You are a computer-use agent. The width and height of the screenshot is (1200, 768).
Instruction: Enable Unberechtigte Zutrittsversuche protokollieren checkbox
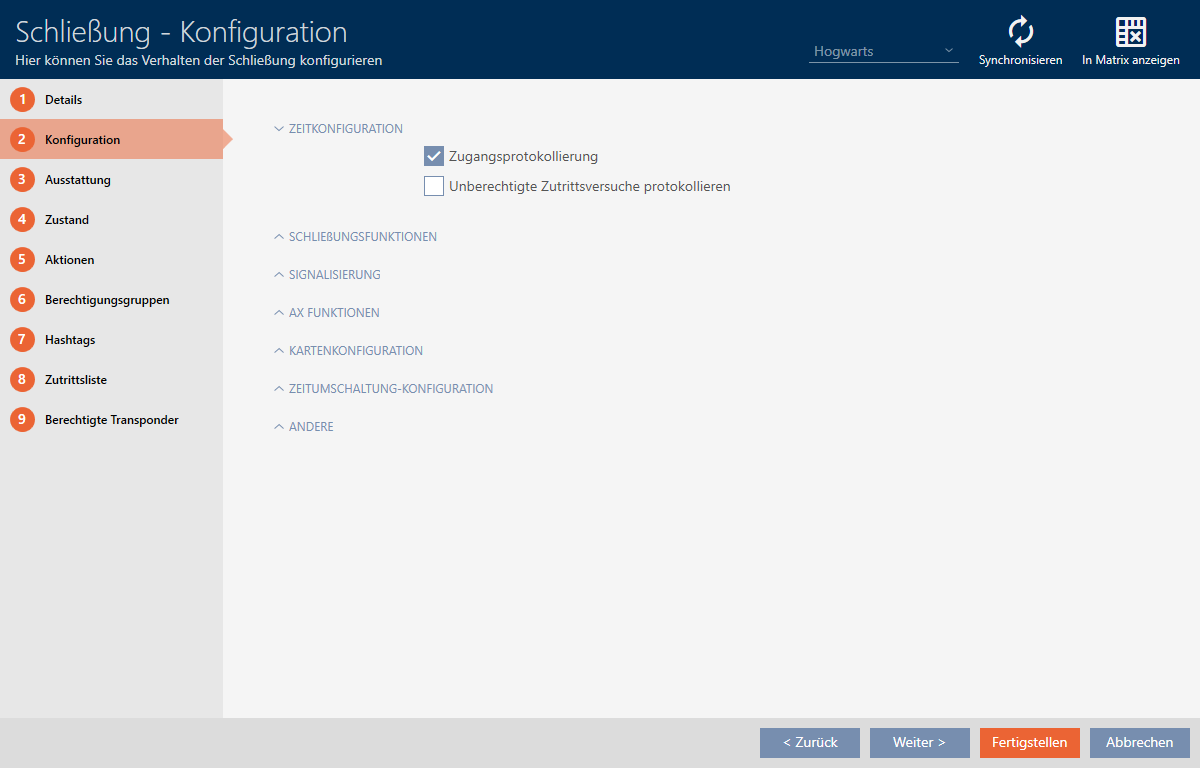pyautogui.click(x=434, y=186)
